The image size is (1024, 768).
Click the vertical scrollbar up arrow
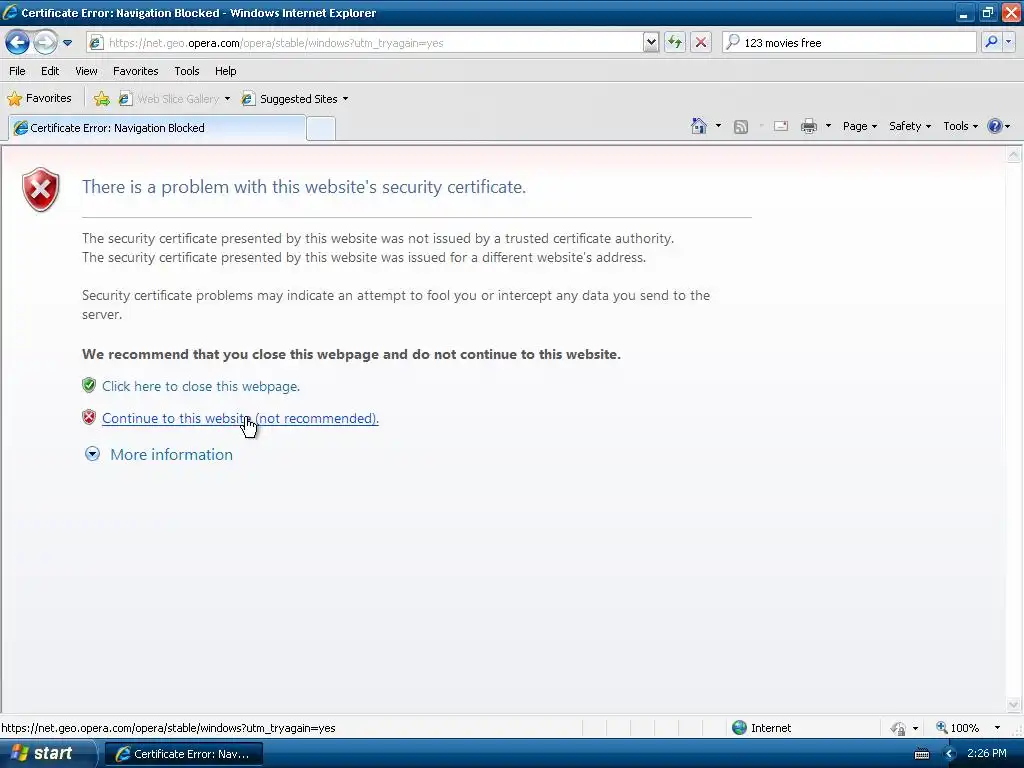[x=1014, y=155]
